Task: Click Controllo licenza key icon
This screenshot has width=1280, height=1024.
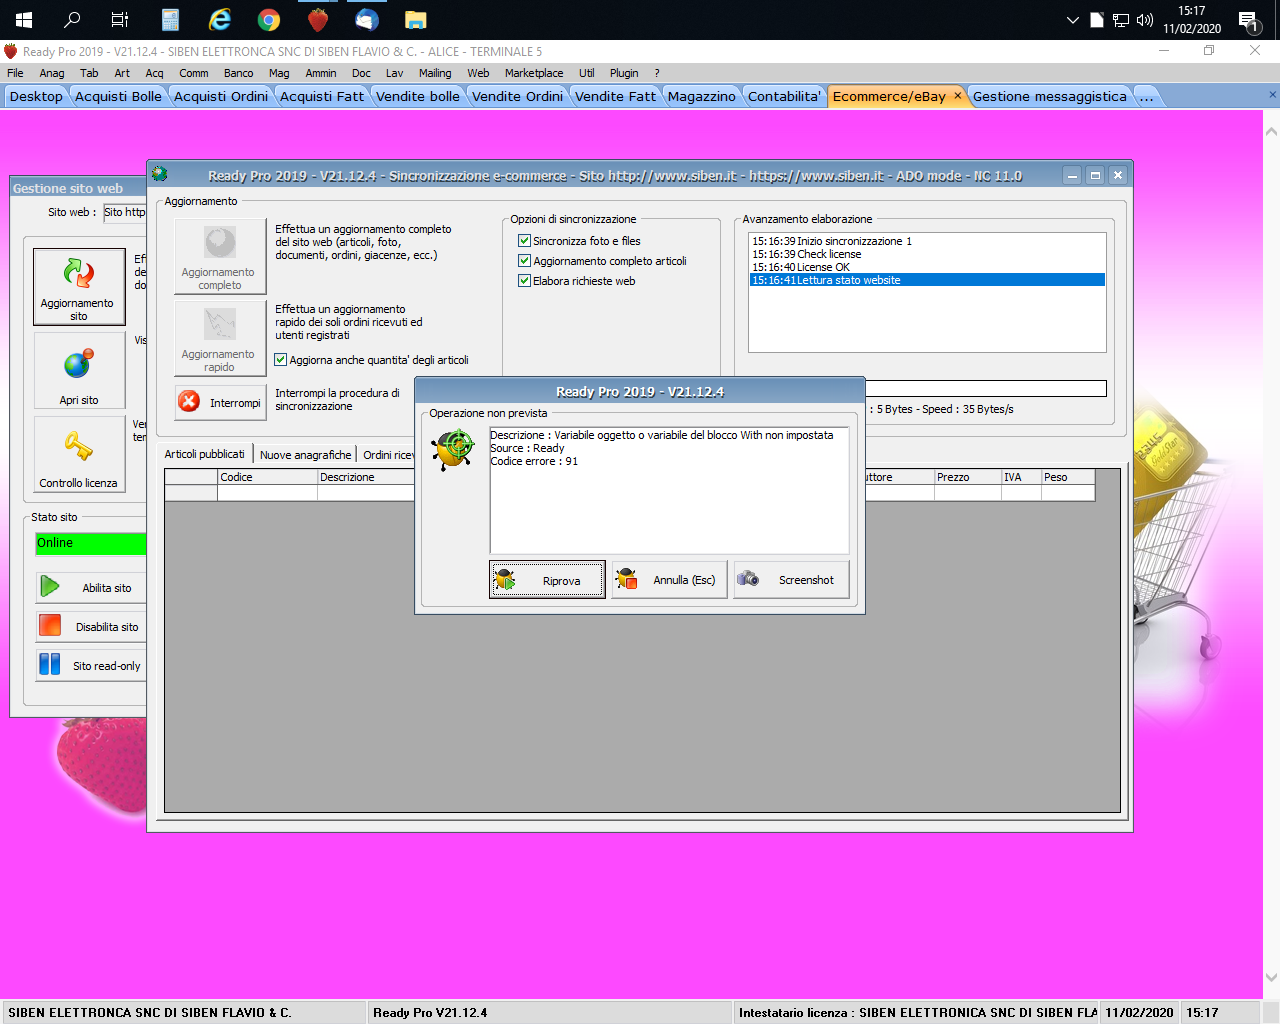Action: tap(79, 454)
